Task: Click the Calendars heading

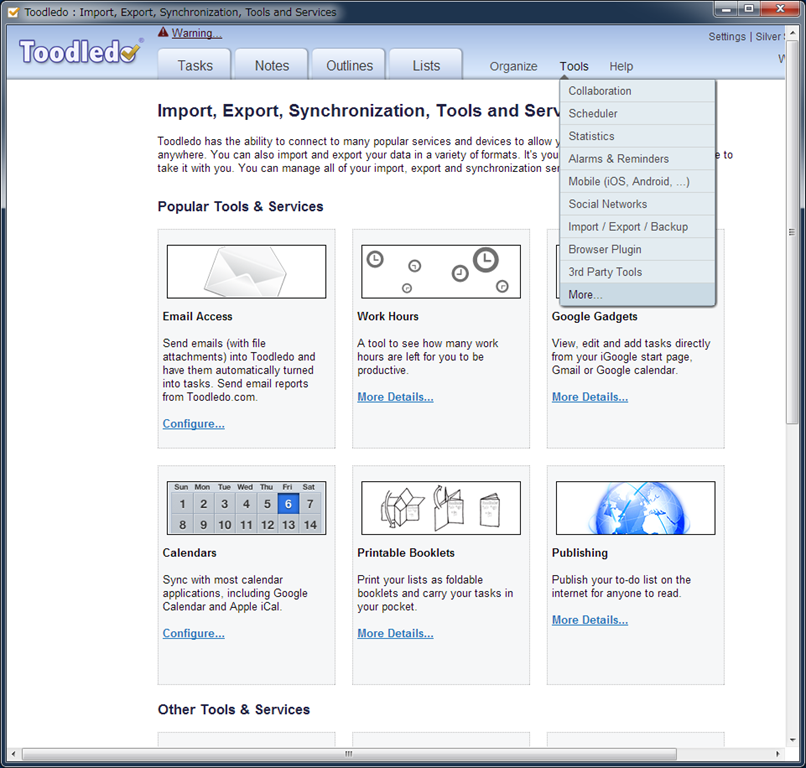Action: coord(189,553)
